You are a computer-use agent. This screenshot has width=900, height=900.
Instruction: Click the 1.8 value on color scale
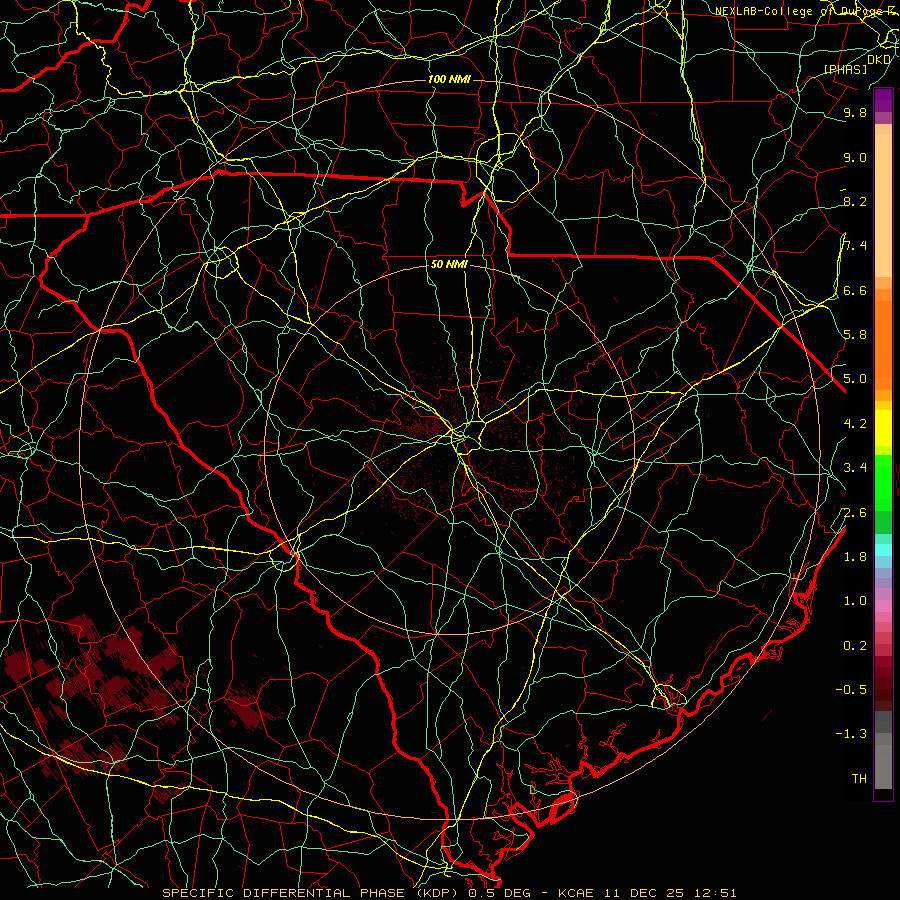(855, 556)
